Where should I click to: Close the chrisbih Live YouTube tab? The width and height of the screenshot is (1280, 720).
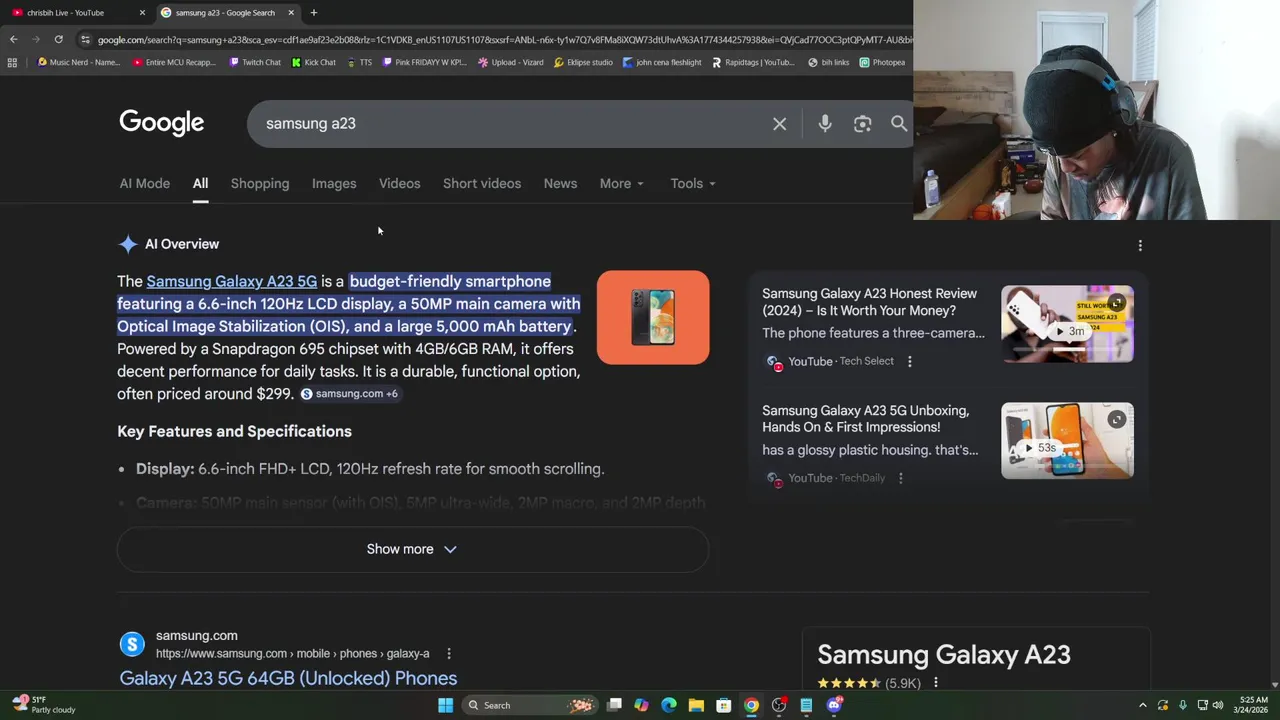point(142,12)
